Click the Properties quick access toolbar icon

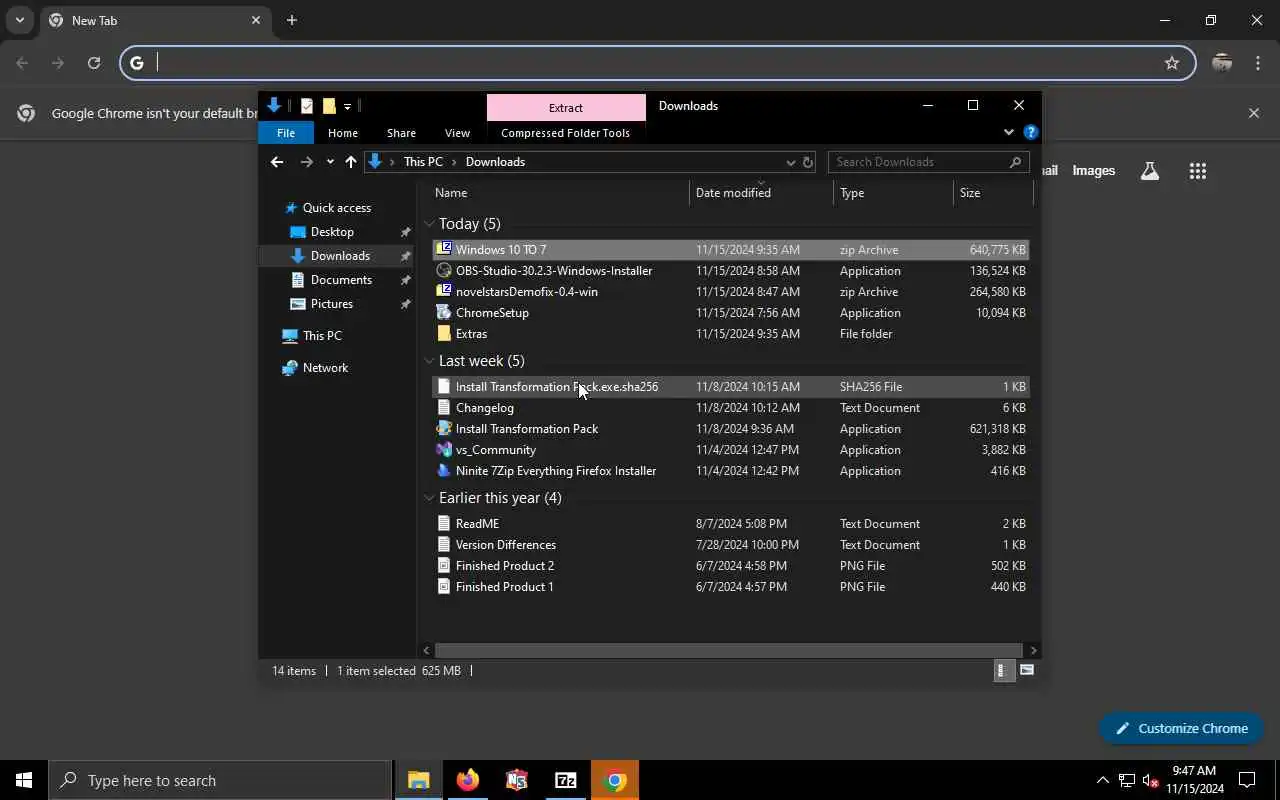pos(306,106)
